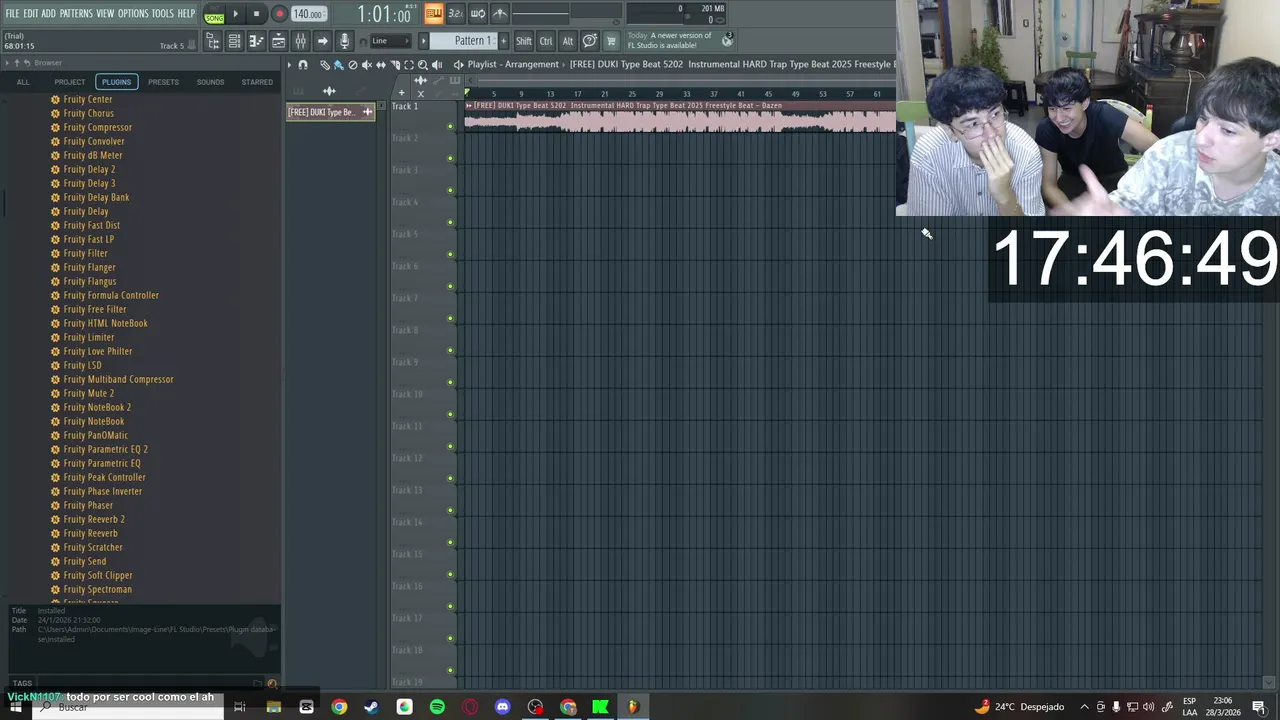The image size is (1280, 720).
Task: Open the FILE menu
Action: click(12, 14)
